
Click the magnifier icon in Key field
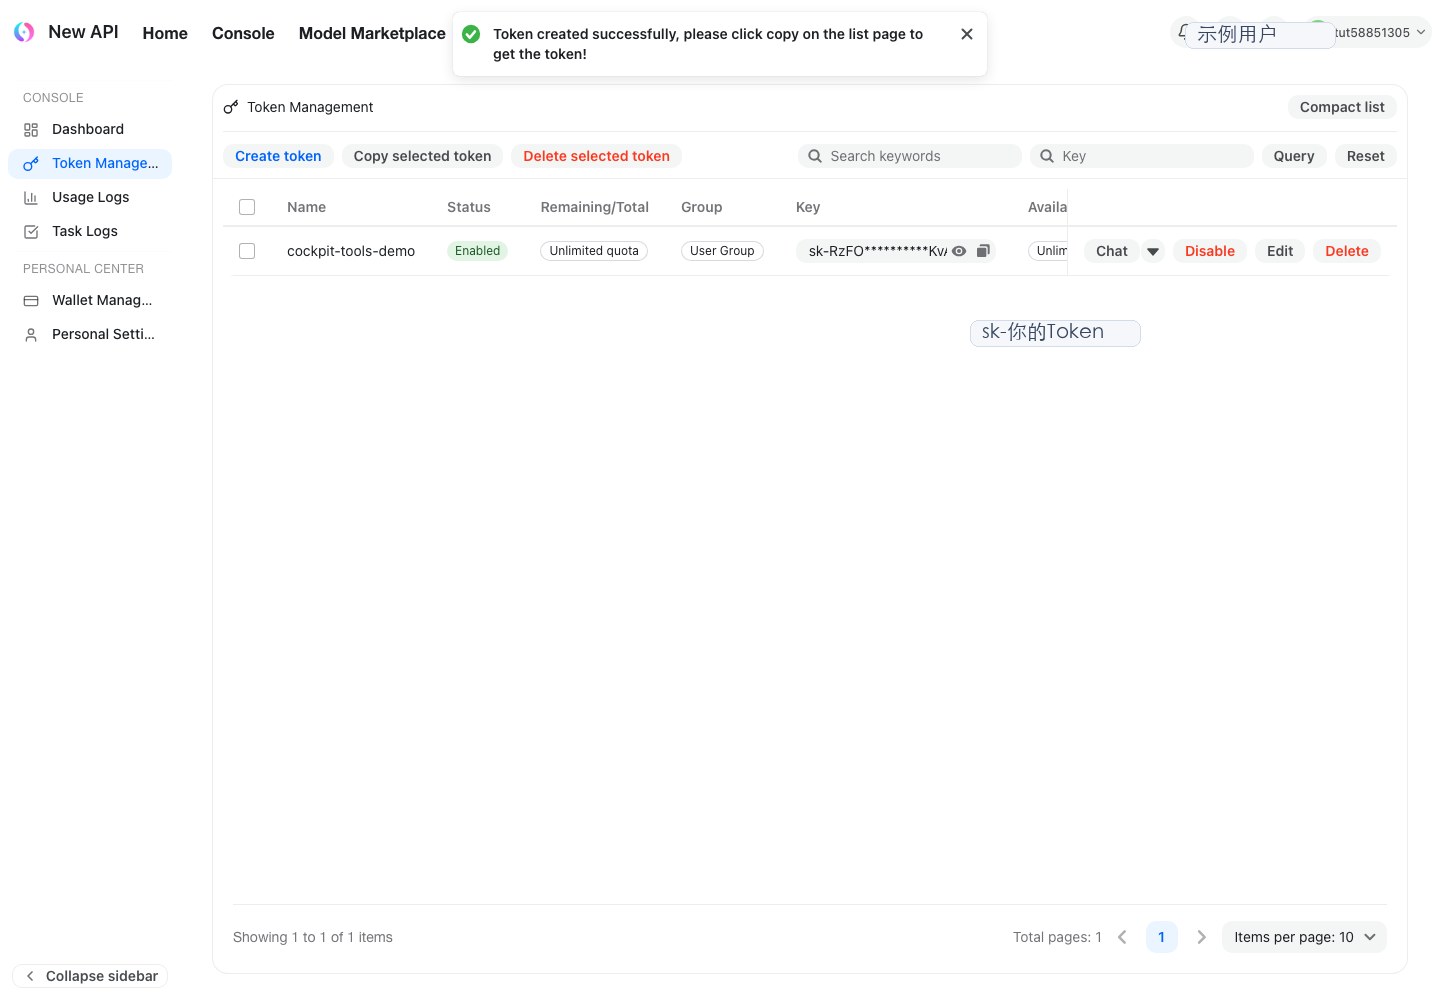tap(1047, 156)
